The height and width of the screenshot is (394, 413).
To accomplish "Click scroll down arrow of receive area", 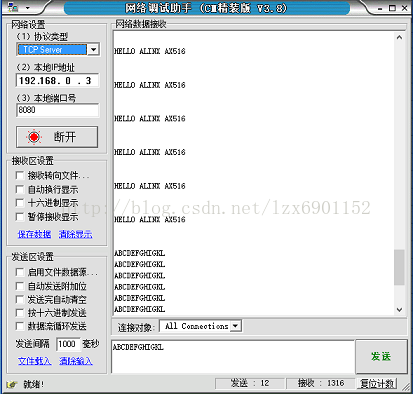I will pos(399,310).
